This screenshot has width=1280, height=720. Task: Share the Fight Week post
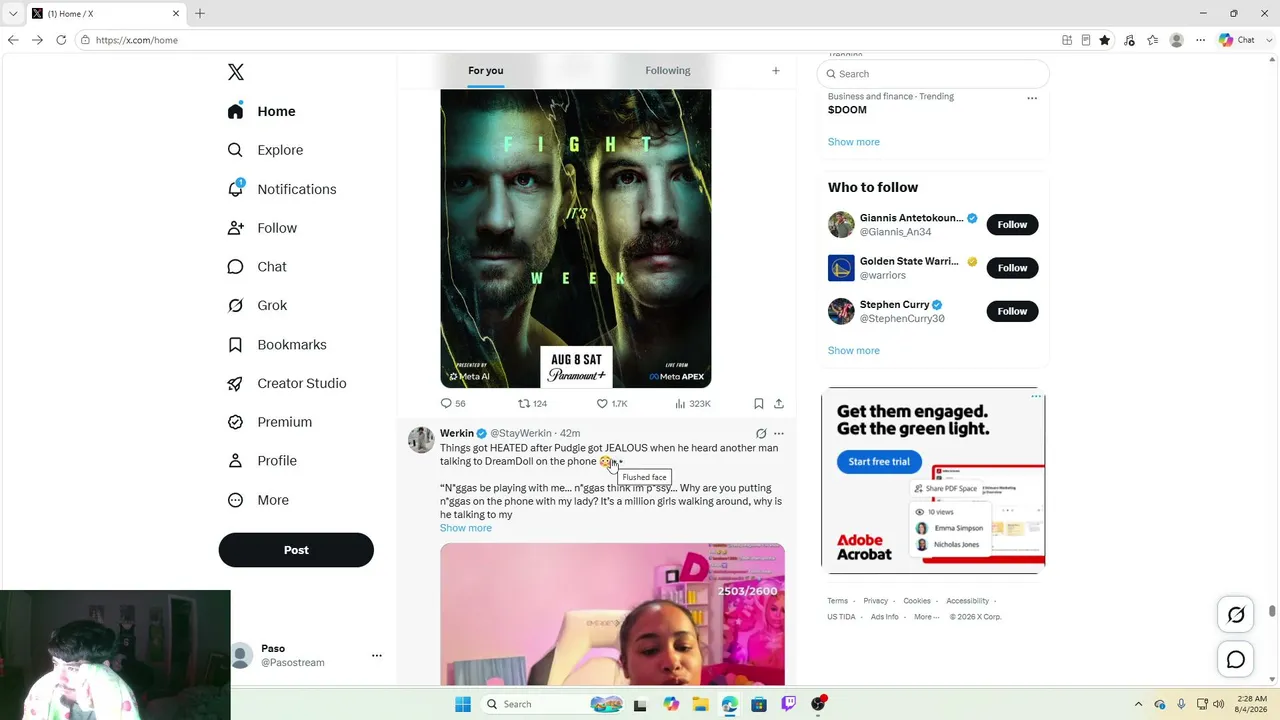[x=779, y=404]
